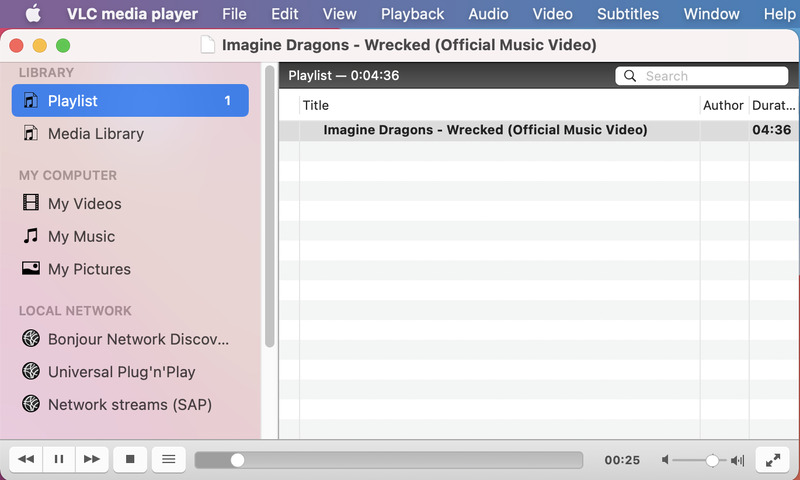Zoom the window with green button
The height and width of the screenshot is (480, 800).
63,45
